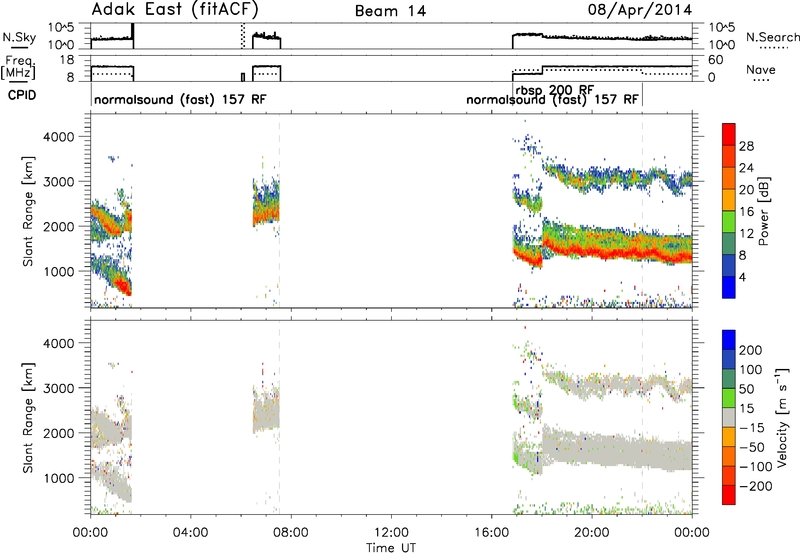Click the blue bottom of the power colorbar

coord(729,287)
